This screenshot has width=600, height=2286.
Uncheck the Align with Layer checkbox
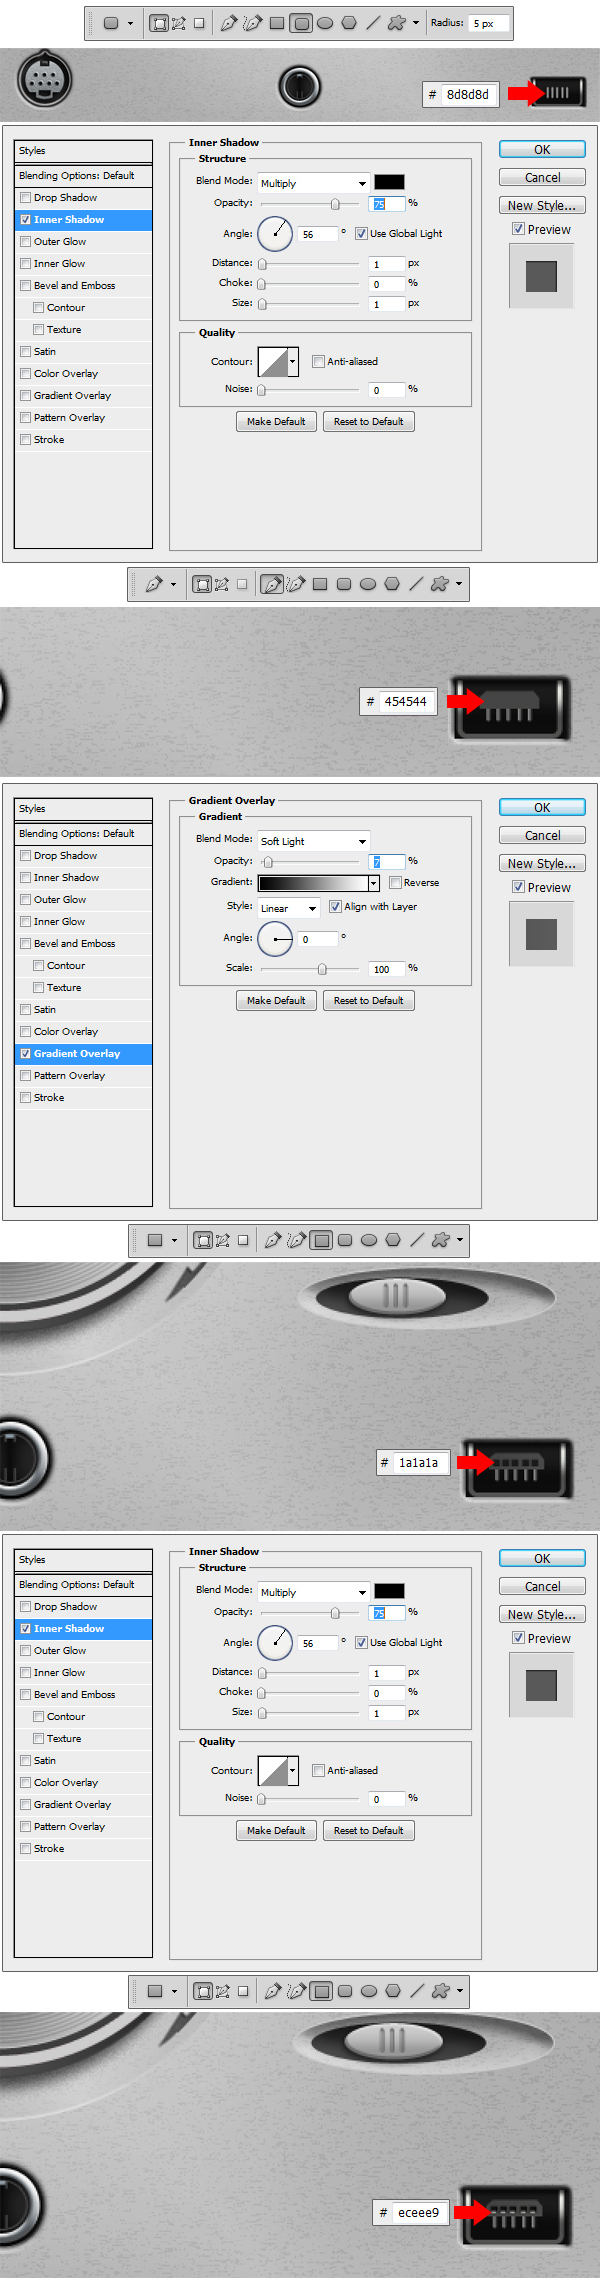pyautogui.click(x=335, y=906)
